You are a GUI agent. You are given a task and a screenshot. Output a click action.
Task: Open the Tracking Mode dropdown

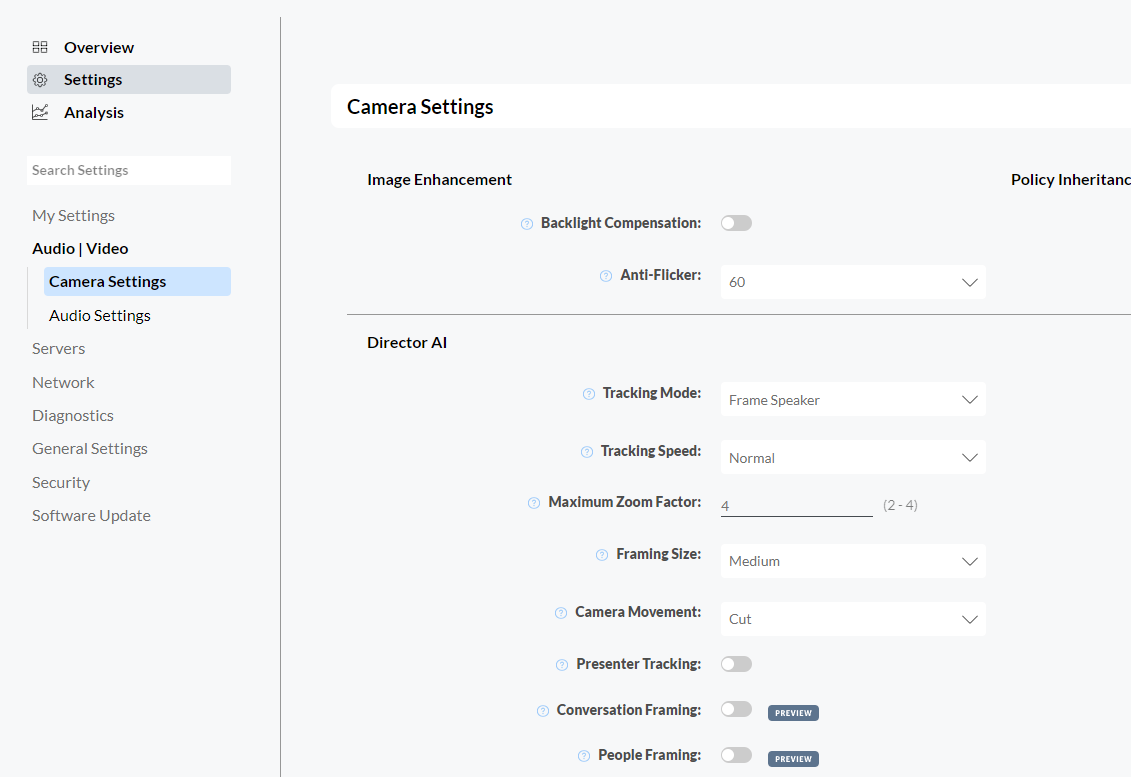tap(852, 399)
